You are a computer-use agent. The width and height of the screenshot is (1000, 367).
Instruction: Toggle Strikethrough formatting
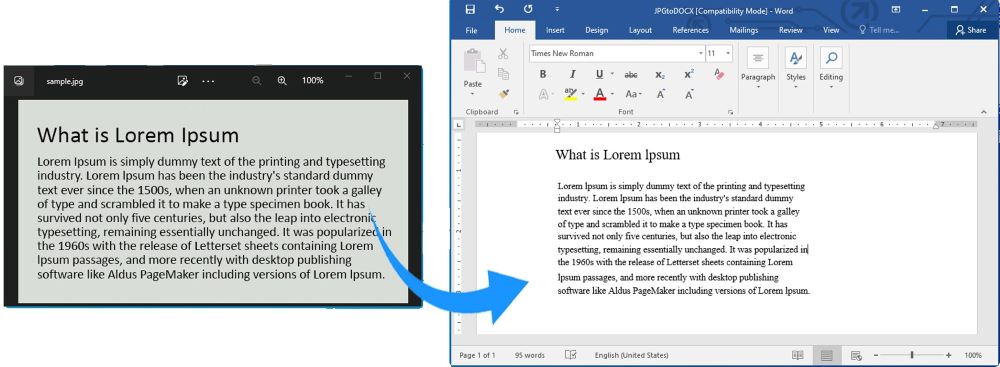point(631,75)
